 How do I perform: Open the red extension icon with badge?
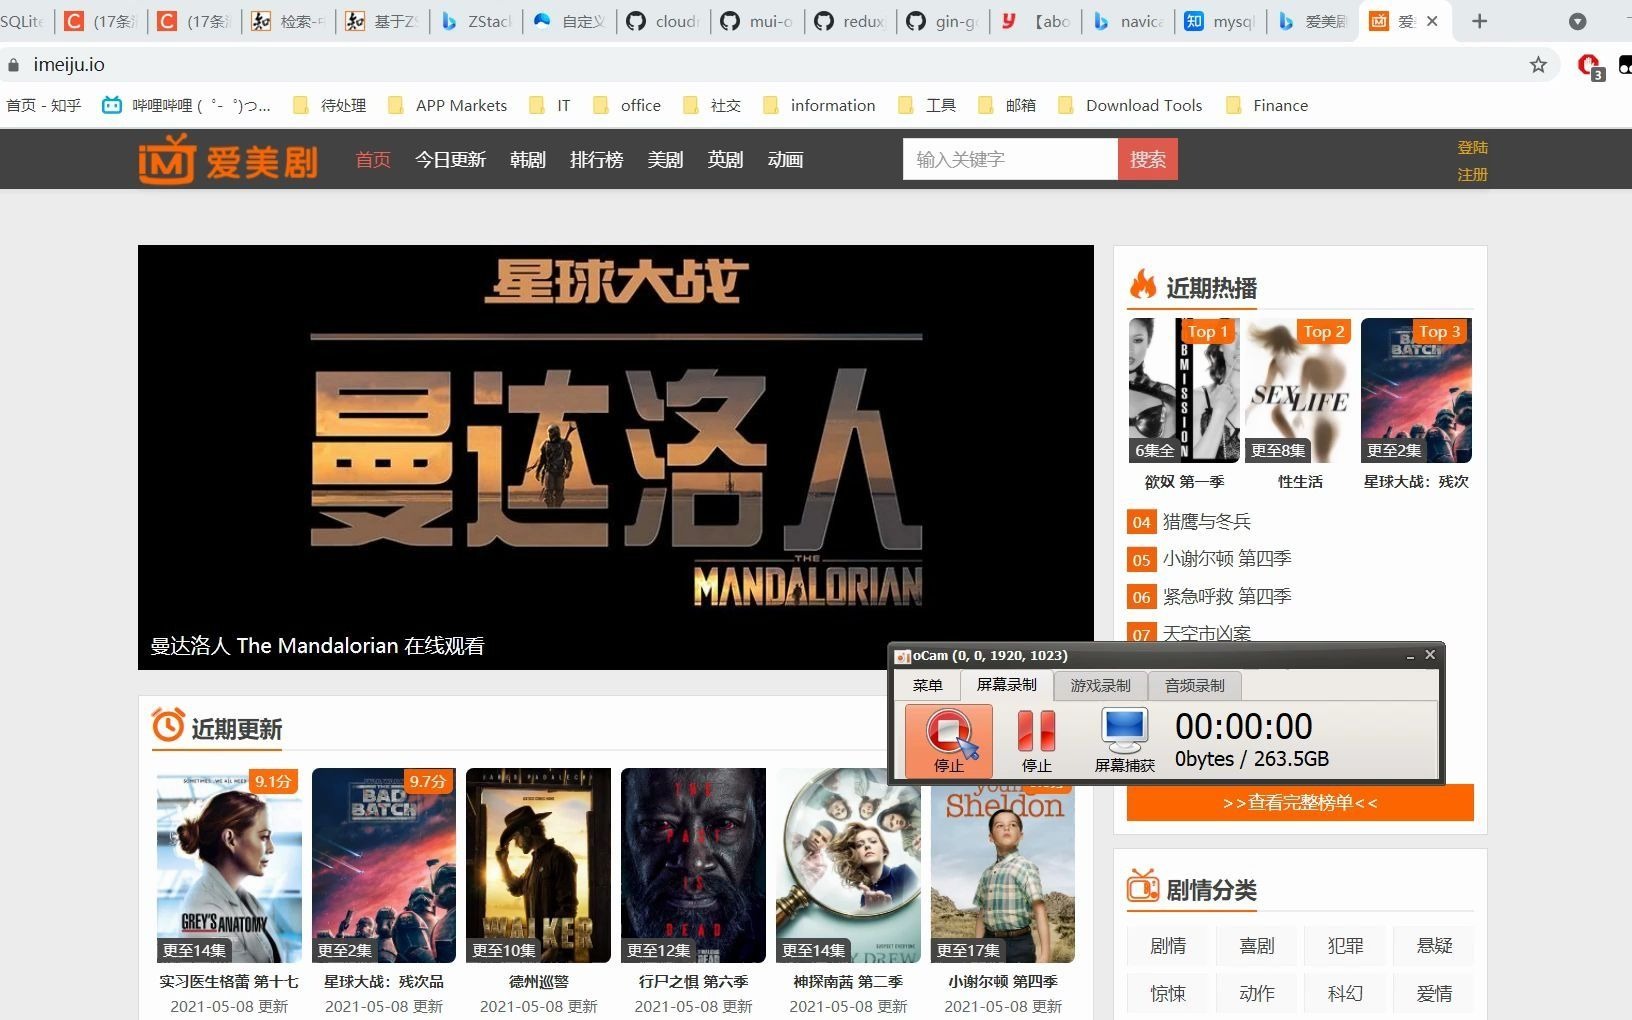[x=1590, y=66]
